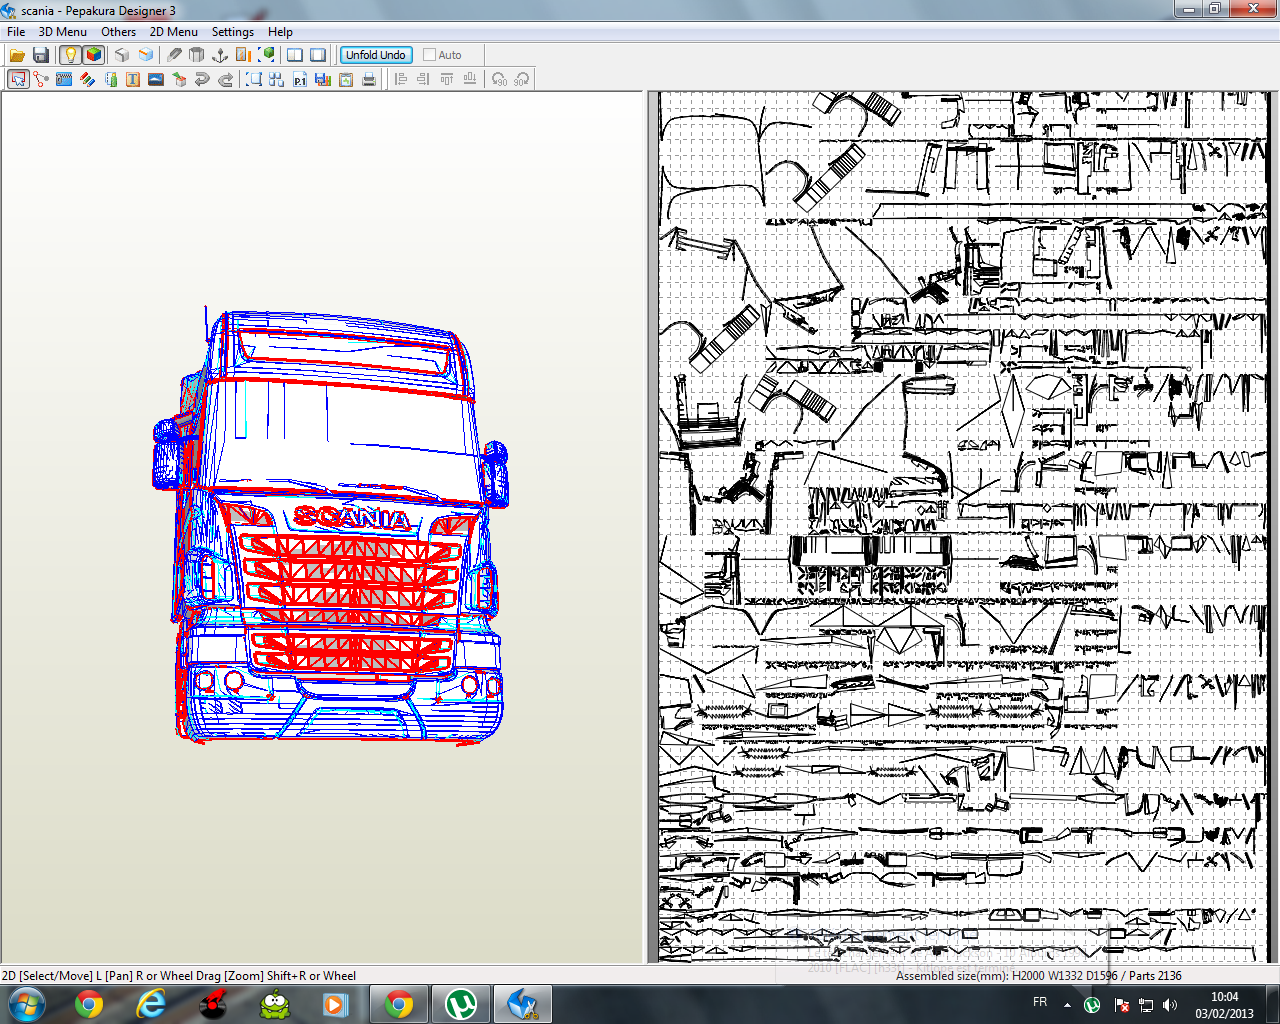Screen dimensions: 1280x1024
Task: Show hidden system tray icons
Action: [1067, 1005]
